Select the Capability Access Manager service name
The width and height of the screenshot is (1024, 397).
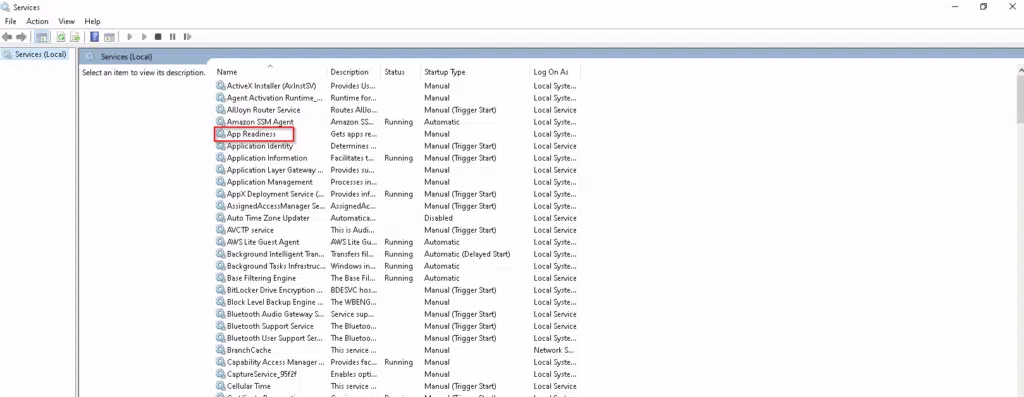click(x=275, y=362)
